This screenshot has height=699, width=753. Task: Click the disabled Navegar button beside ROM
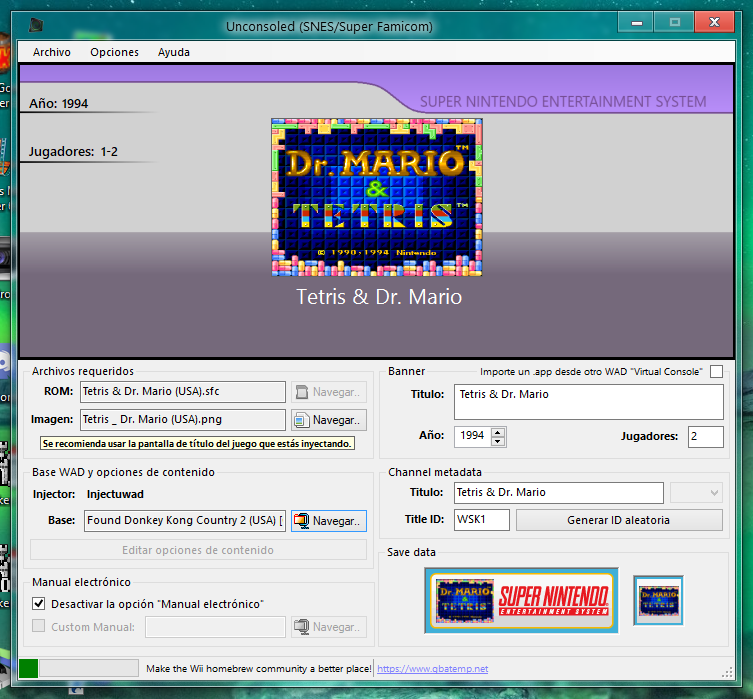coord(329,392)
